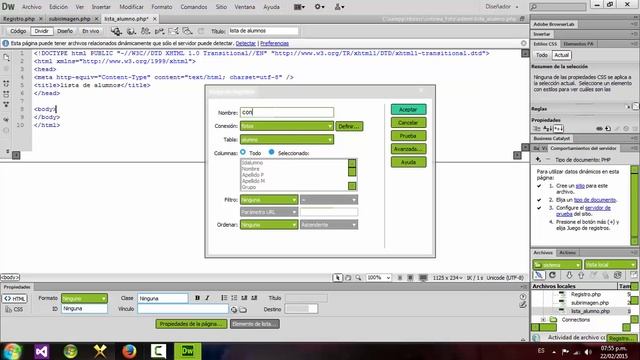
Task: Open Visual Studio from the taskbar
Action: (x=42, y=351)
